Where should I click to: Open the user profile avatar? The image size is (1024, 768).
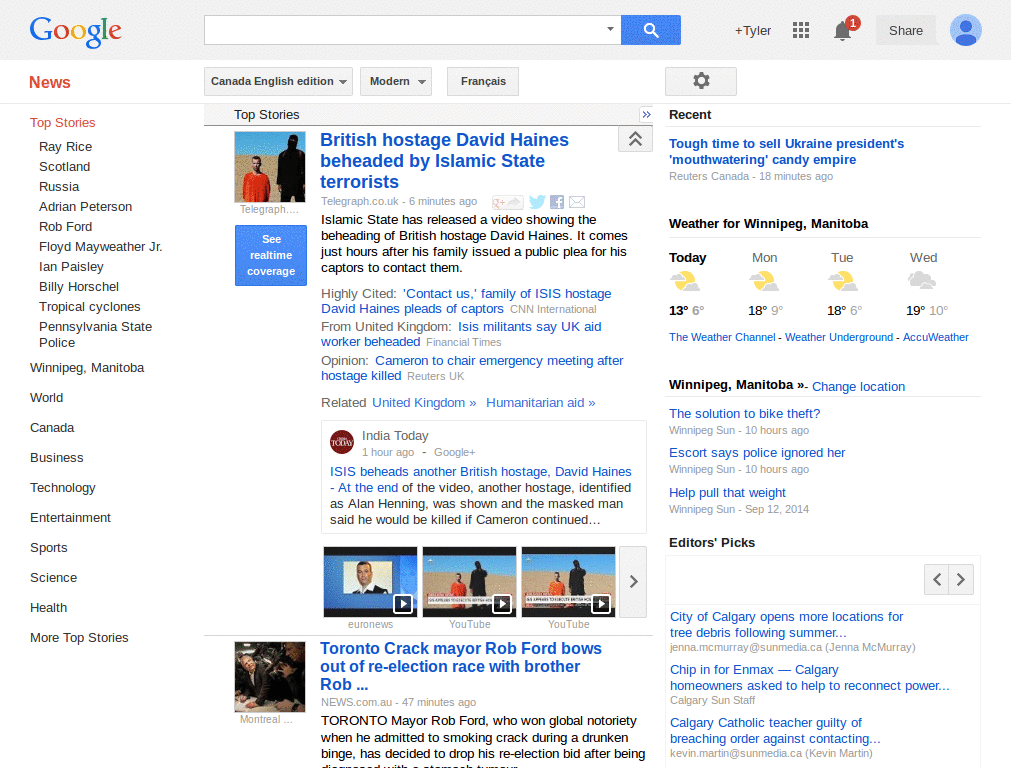(x=966, y=30)
